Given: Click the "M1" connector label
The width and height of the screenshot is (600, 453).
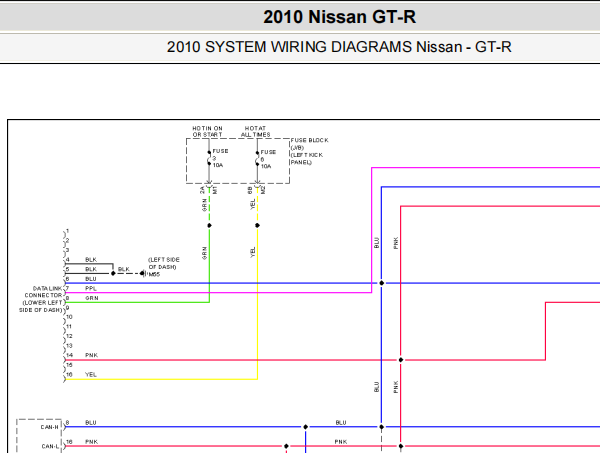Looking at the screenshot, I should [x=215, y=190].
